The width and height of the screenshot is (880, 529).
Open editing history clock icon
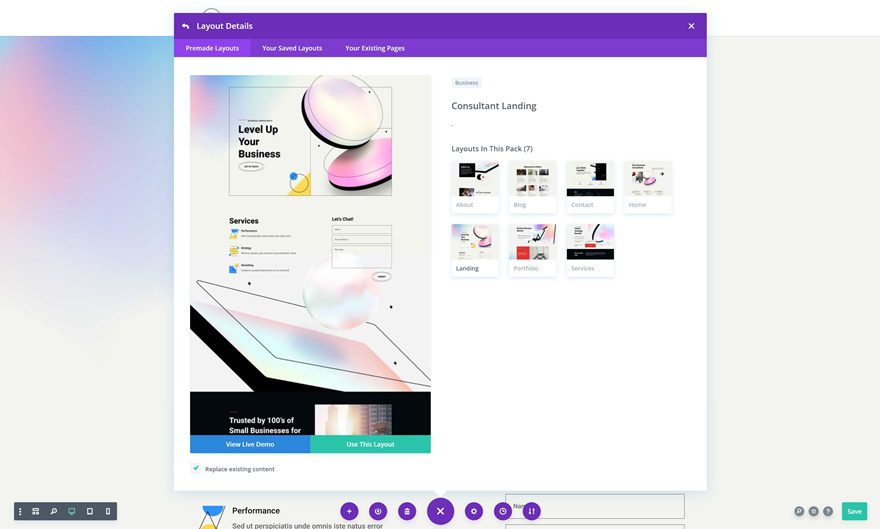tap(503, 511)
